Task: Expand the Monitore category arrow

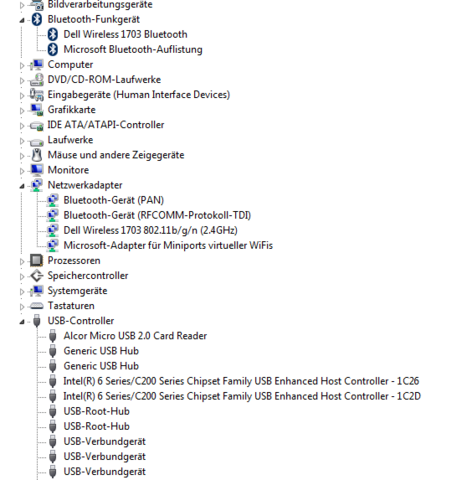Action: pos(22,171)
